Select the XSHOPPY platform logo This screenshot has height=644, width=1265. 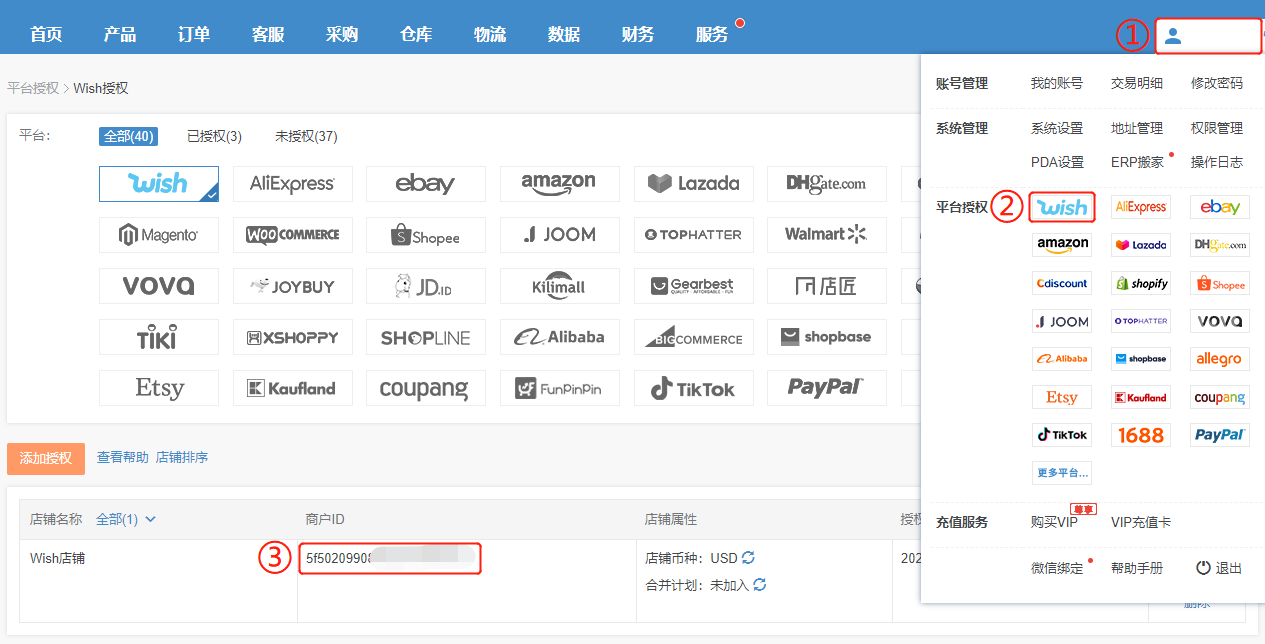[293, 337]
